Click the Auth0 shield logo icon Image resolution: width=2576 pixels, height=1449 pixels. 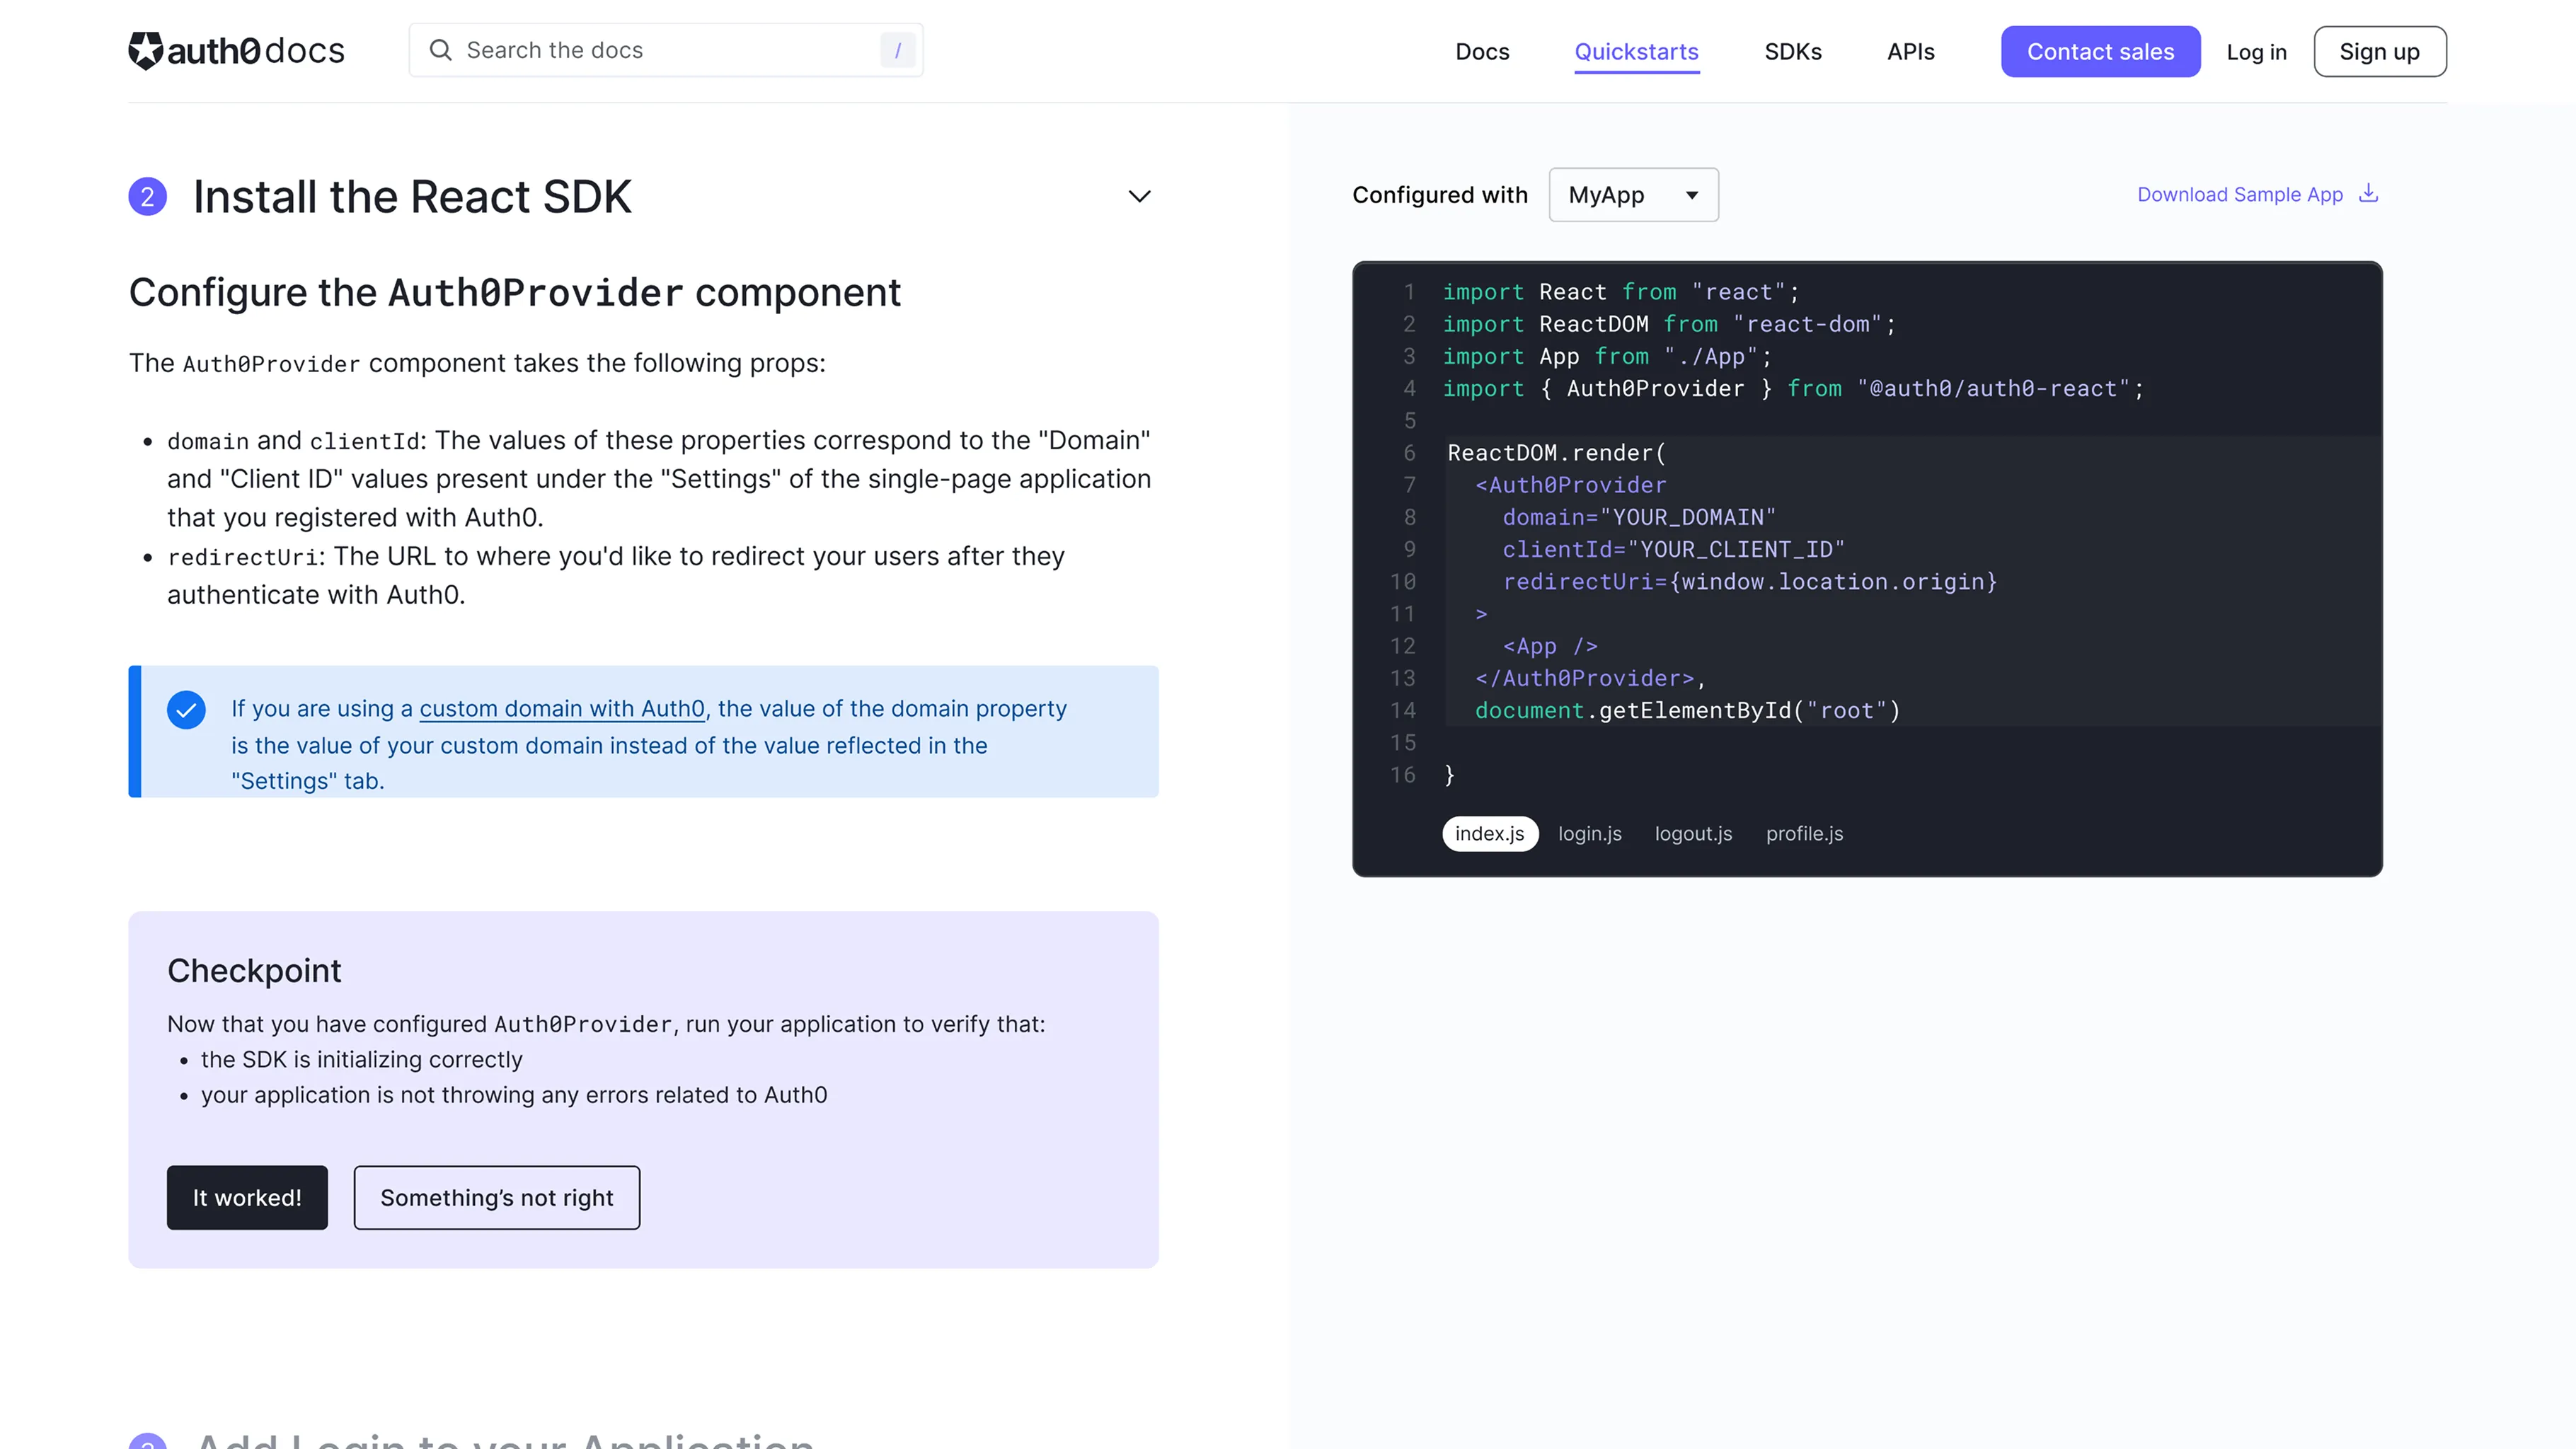point(145,50)
